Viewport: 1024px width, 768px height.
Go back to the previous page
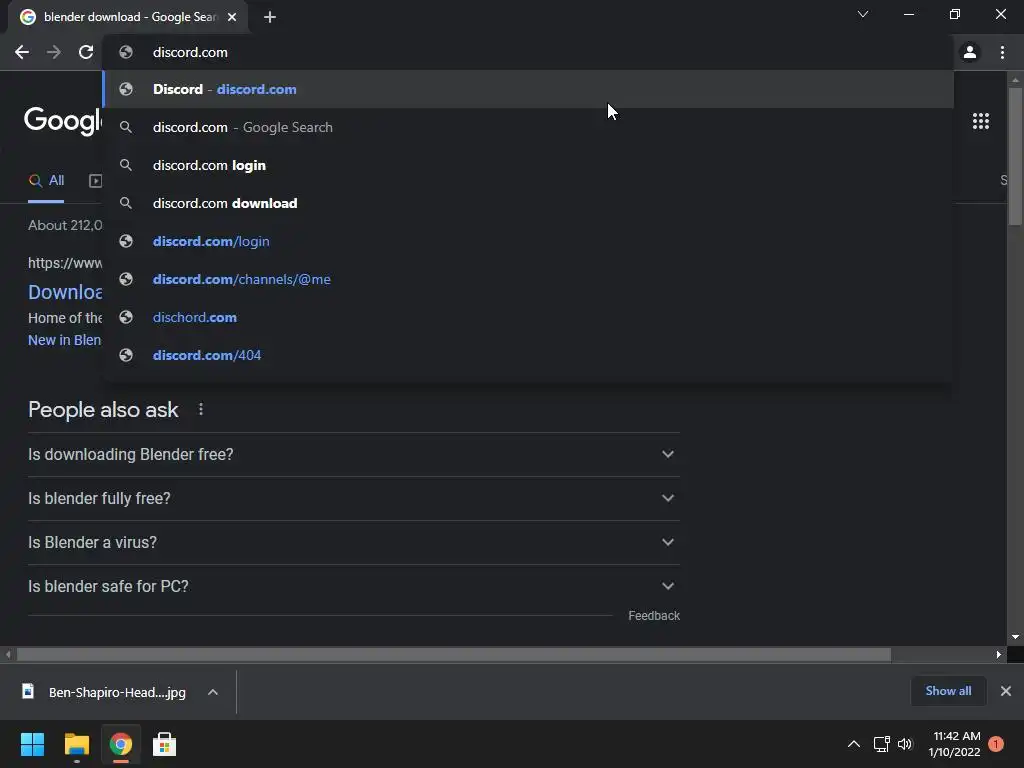(x=22, y=52)
